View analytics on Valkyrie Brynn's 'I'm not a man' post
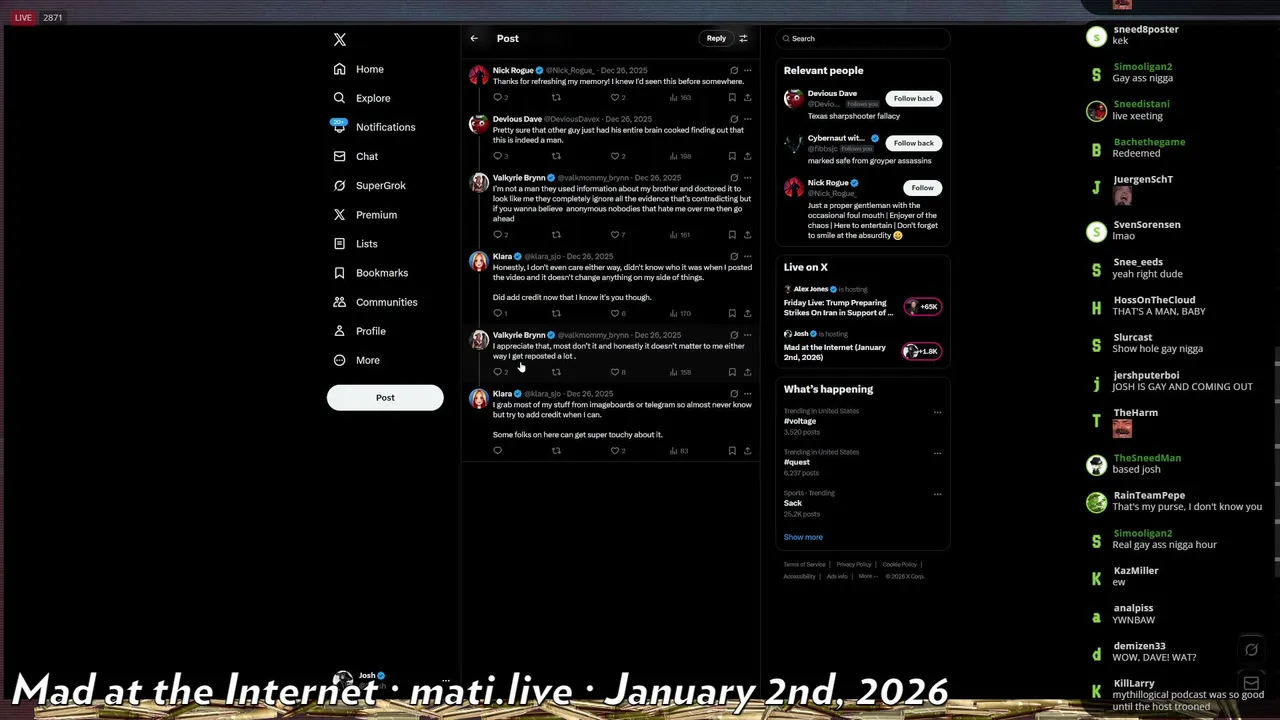 click(x=680, y=235)
